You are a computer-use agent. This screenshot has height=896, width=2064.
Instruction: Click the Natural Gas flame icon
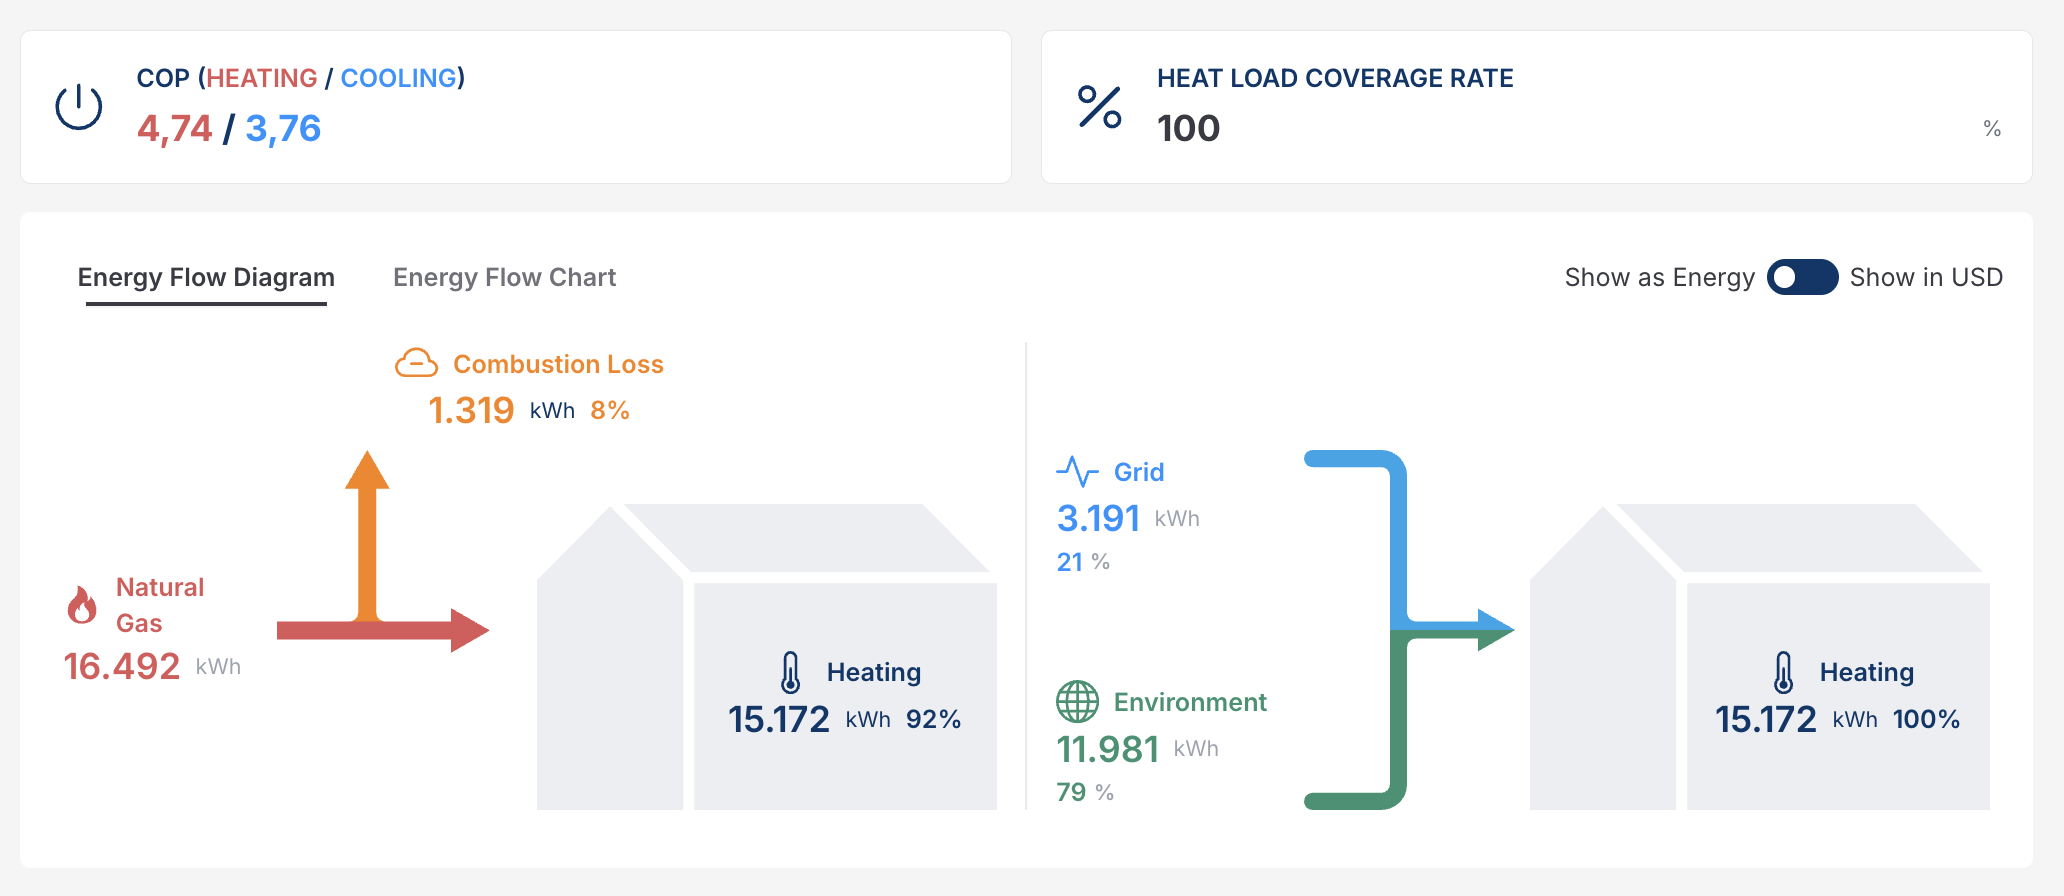click(x=82, y=605)
